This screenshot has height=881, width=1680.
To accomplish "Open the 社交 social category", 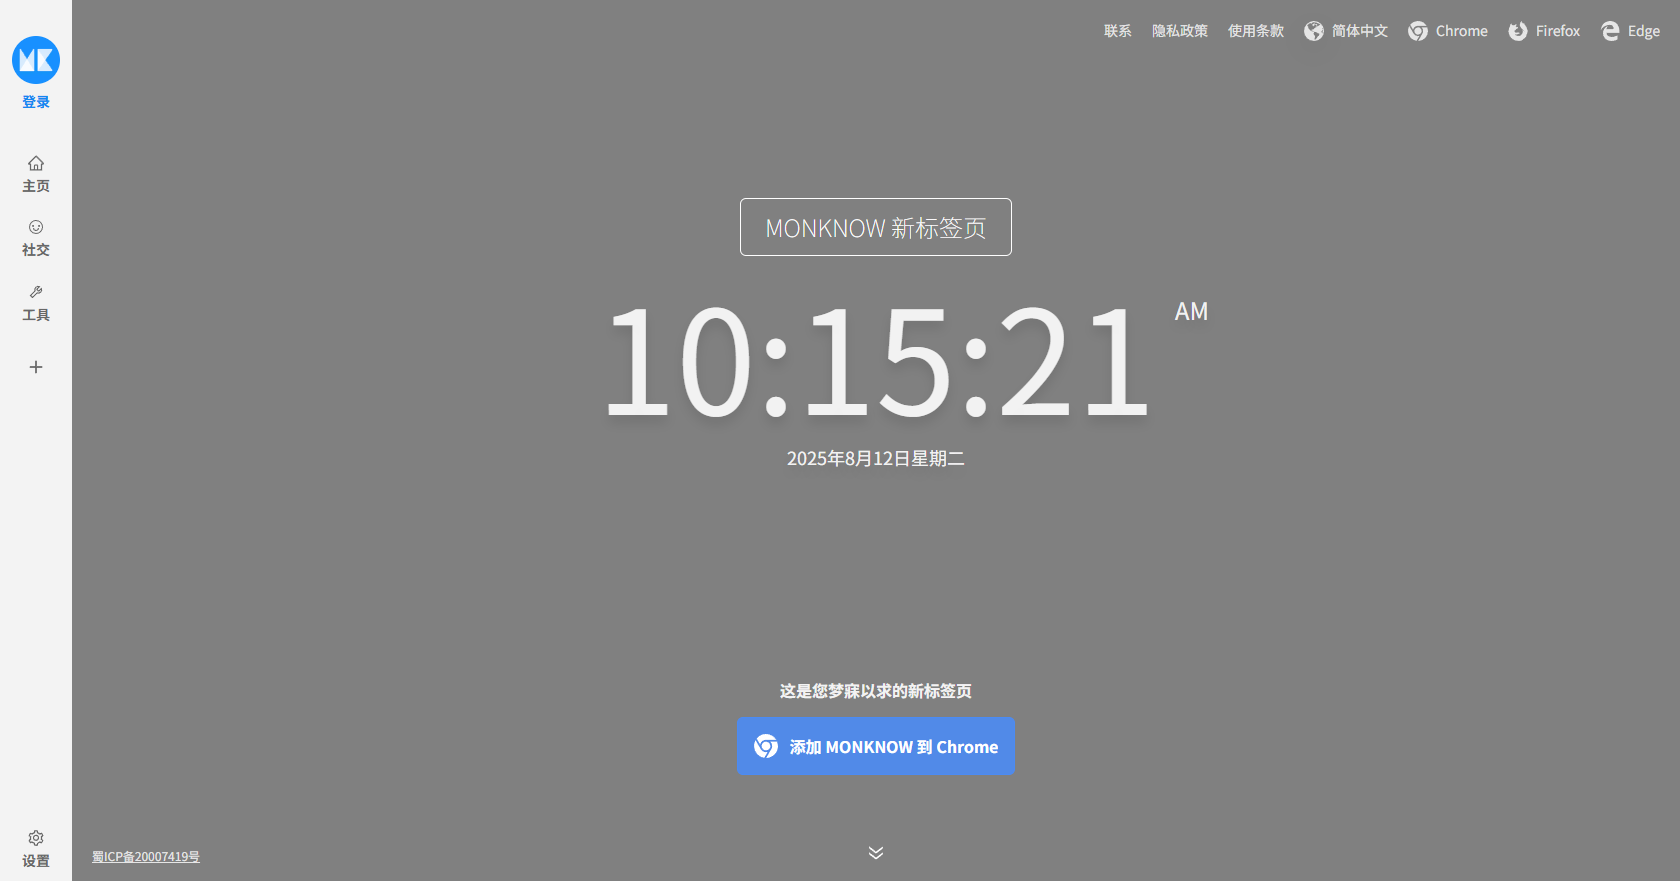I will 36,238.
